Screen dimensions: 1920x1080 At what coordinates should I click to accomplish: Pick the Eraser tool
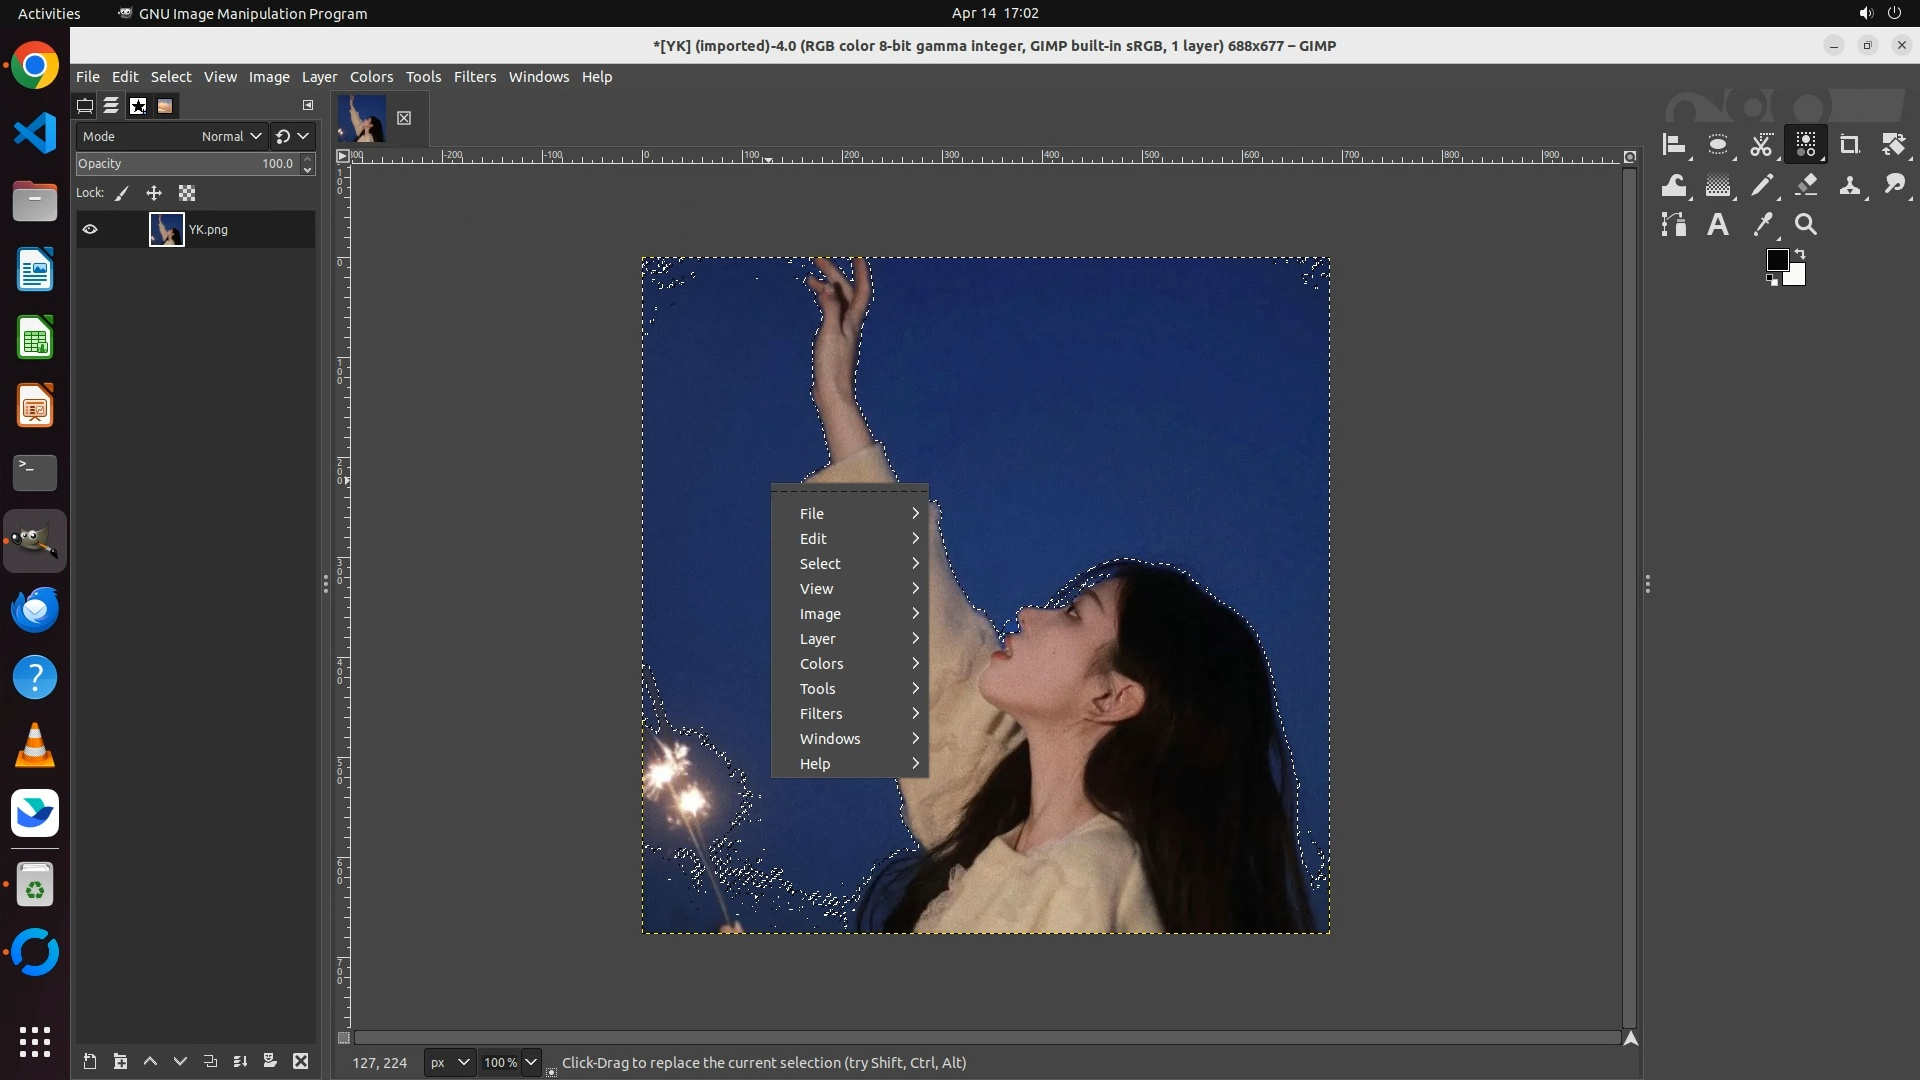(1806, 185)
